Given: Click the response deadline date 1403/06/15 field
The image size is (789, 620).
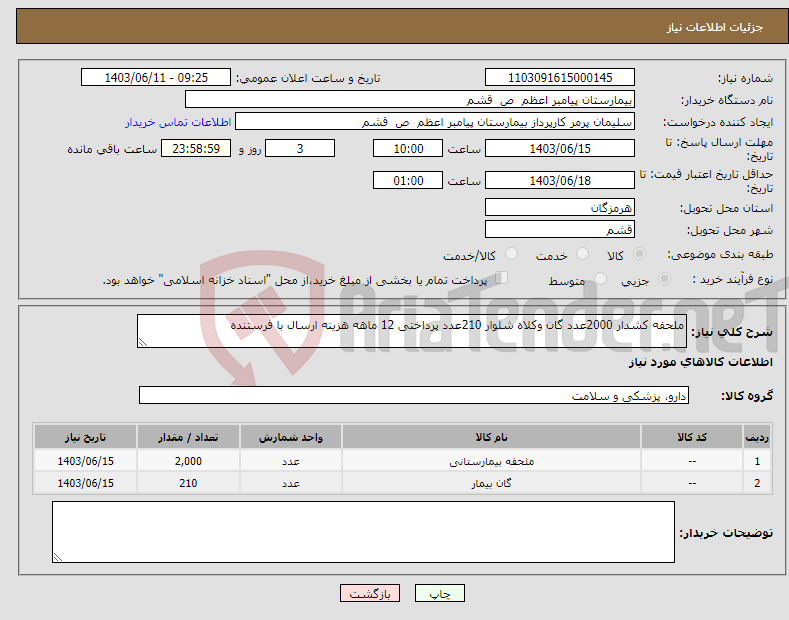Looking at the screenshot, I should [x=560, y=148].
